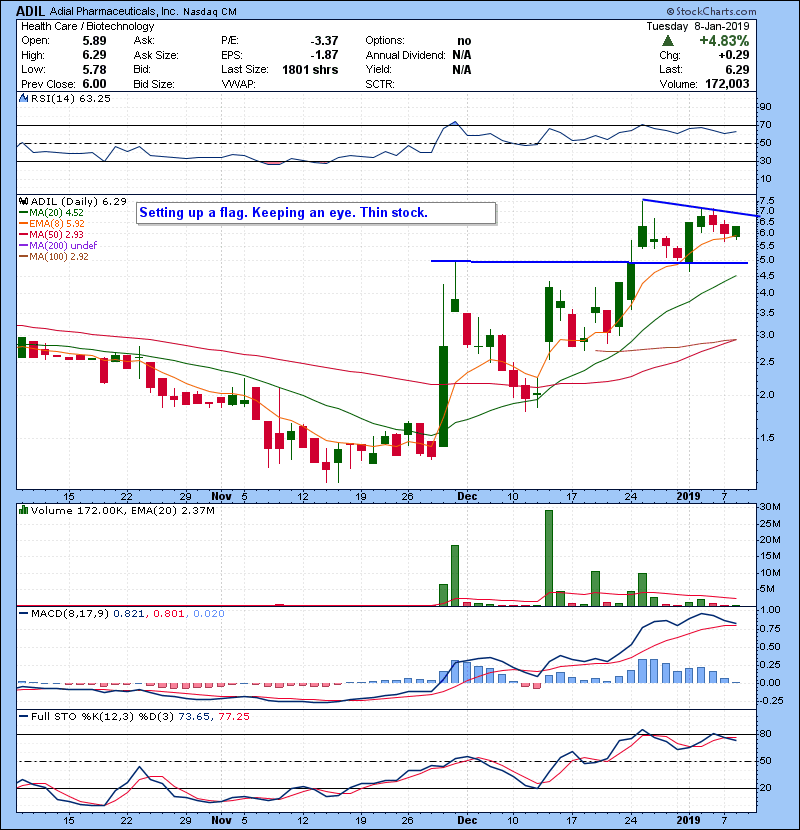
Task: Click the Bid Size: field label
Action: 154,84
